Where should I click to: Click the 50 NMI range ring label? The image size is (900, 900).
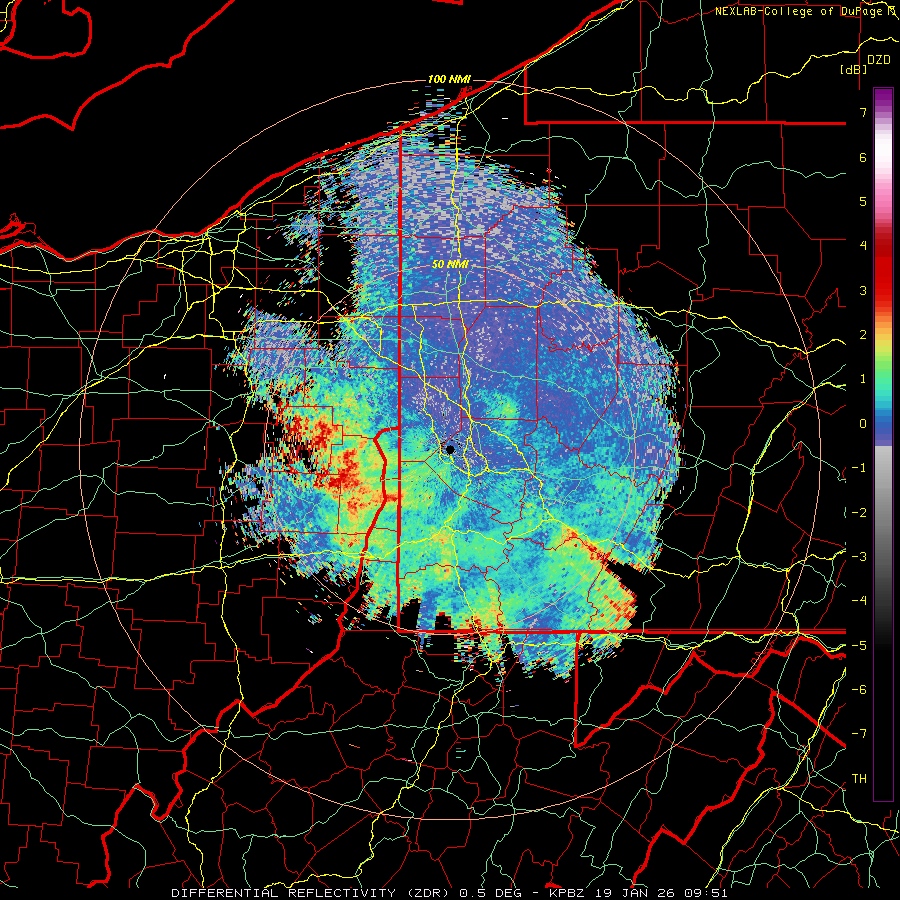tap(451, 265)
